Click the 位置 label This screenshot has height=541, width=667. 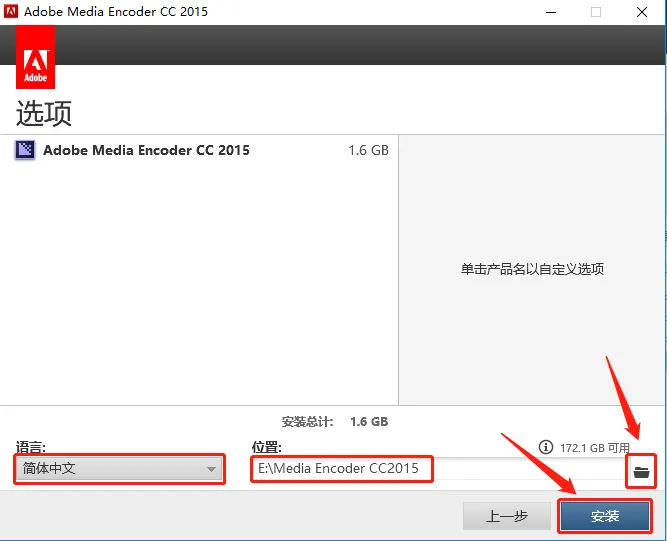pos(267,447)
